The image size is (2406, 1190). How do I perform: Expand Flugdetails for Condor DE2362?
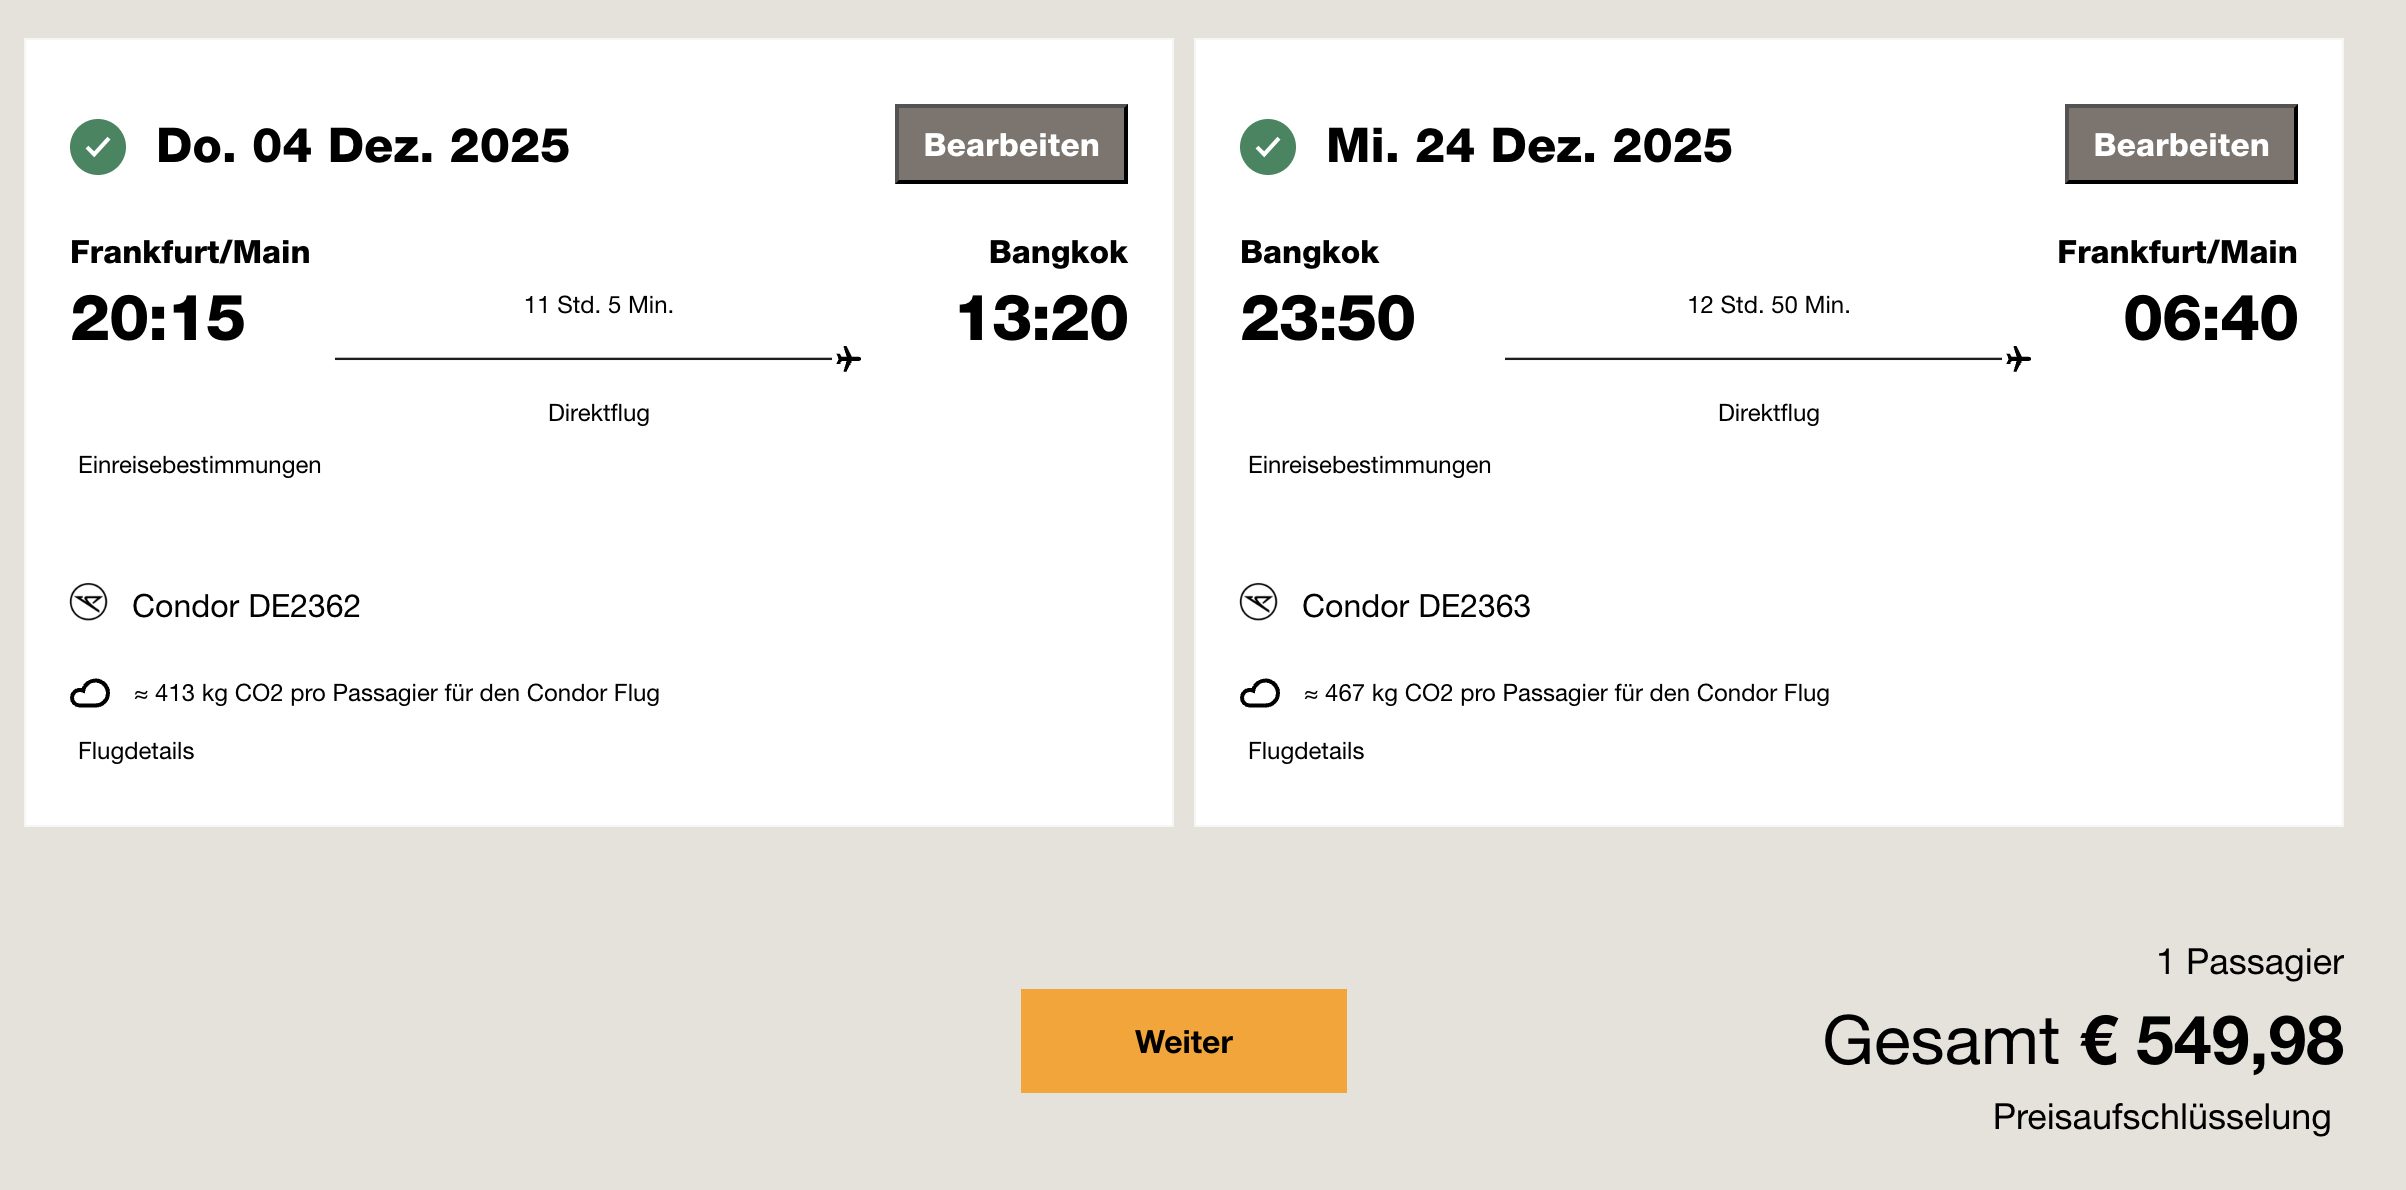pos(136,751)
